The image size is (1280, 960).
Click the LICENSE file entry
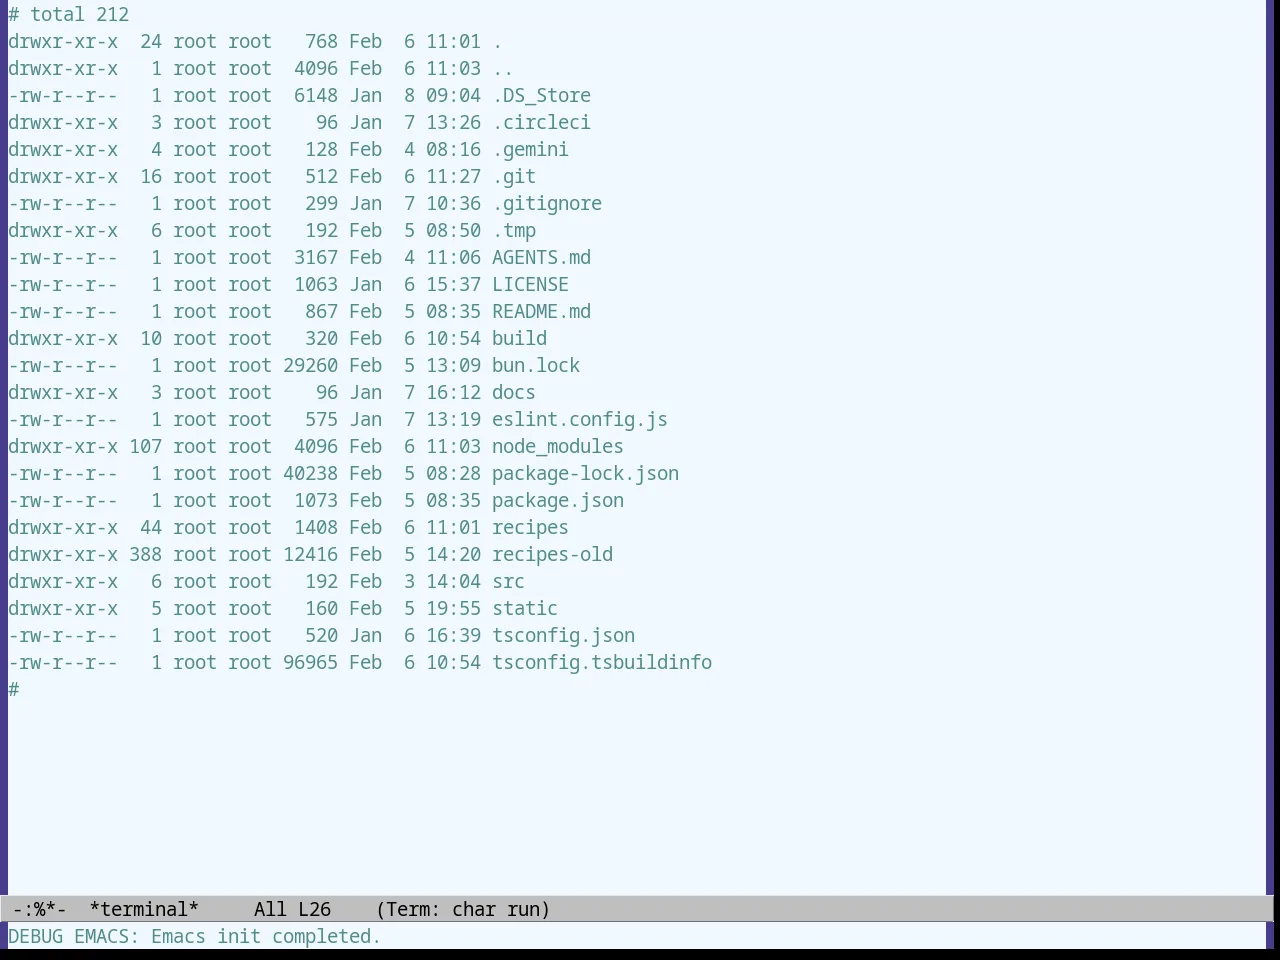coord(530,285)
